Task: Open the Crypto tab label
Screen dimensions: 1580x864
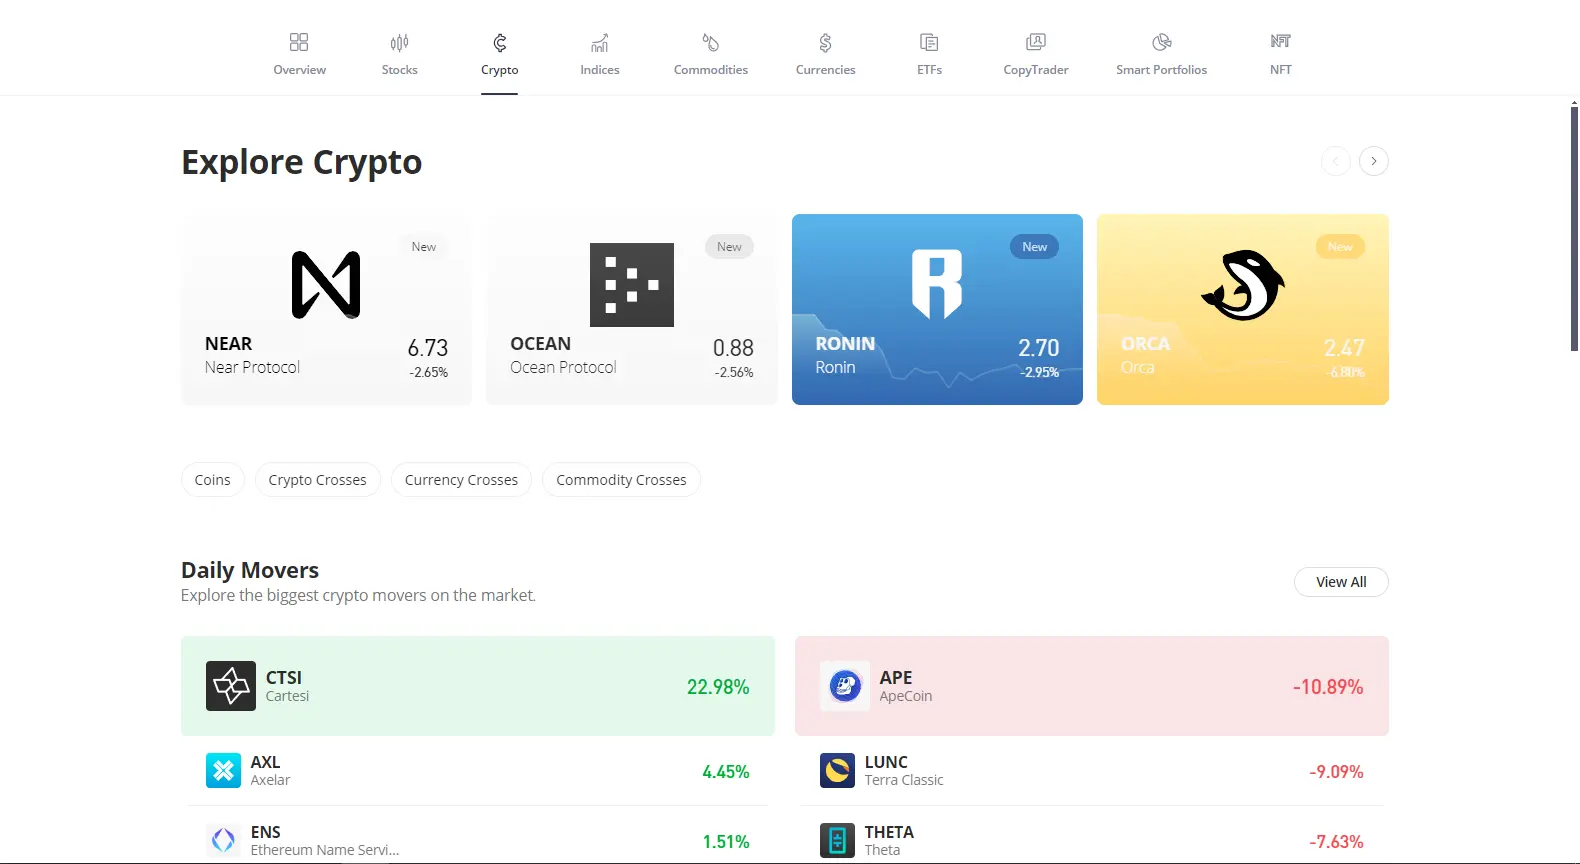Action: pos(500,70)
